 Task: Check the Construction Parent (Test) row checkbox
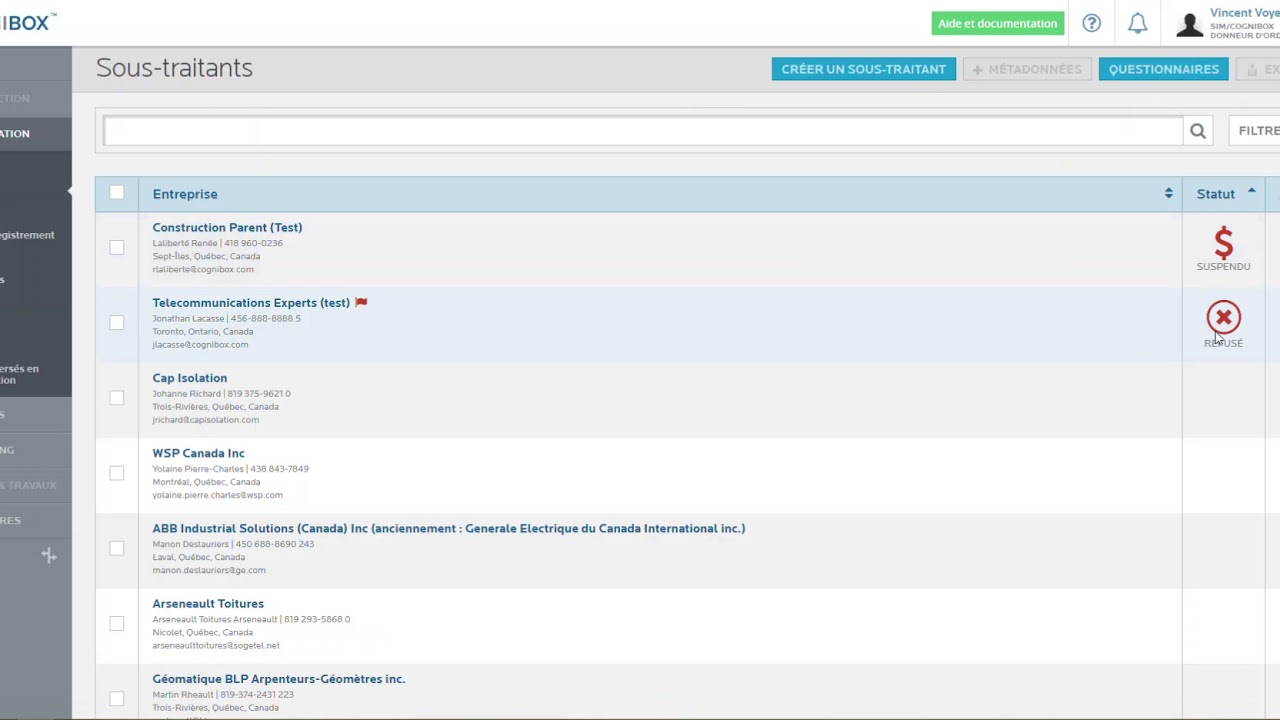(x=117, y=247)
